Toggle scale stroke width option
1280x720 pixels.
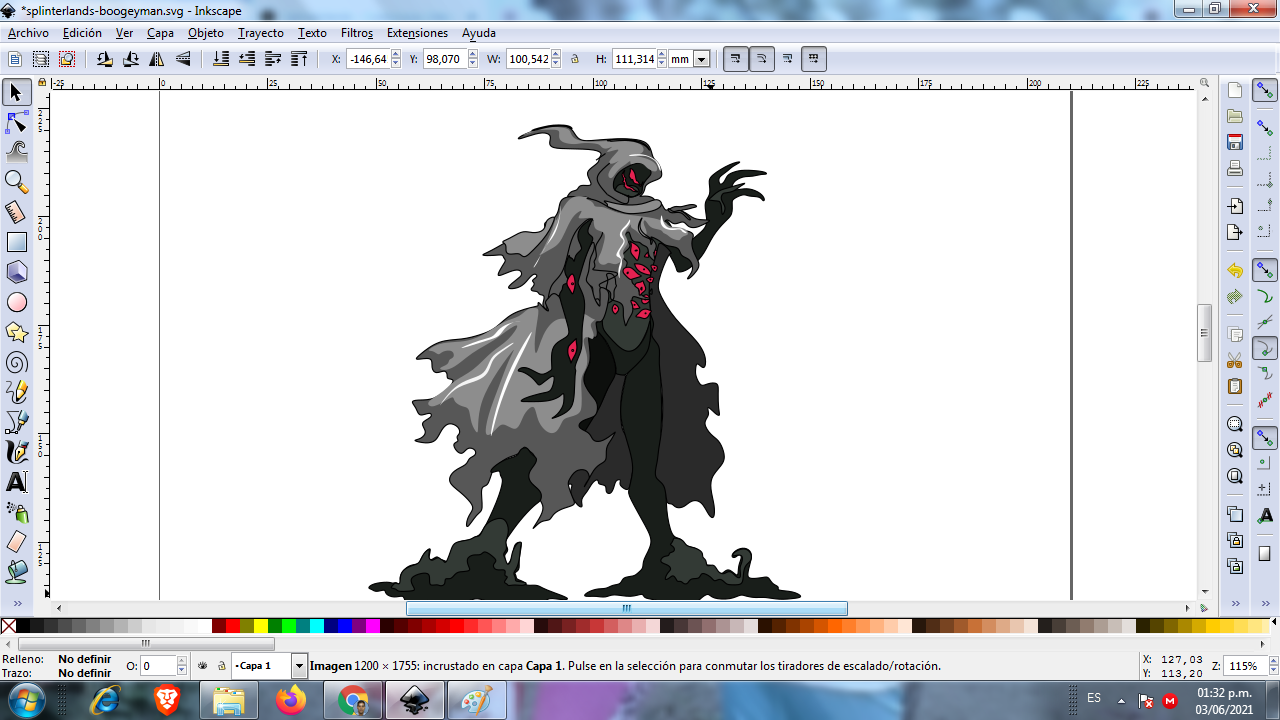pos(736,59)
